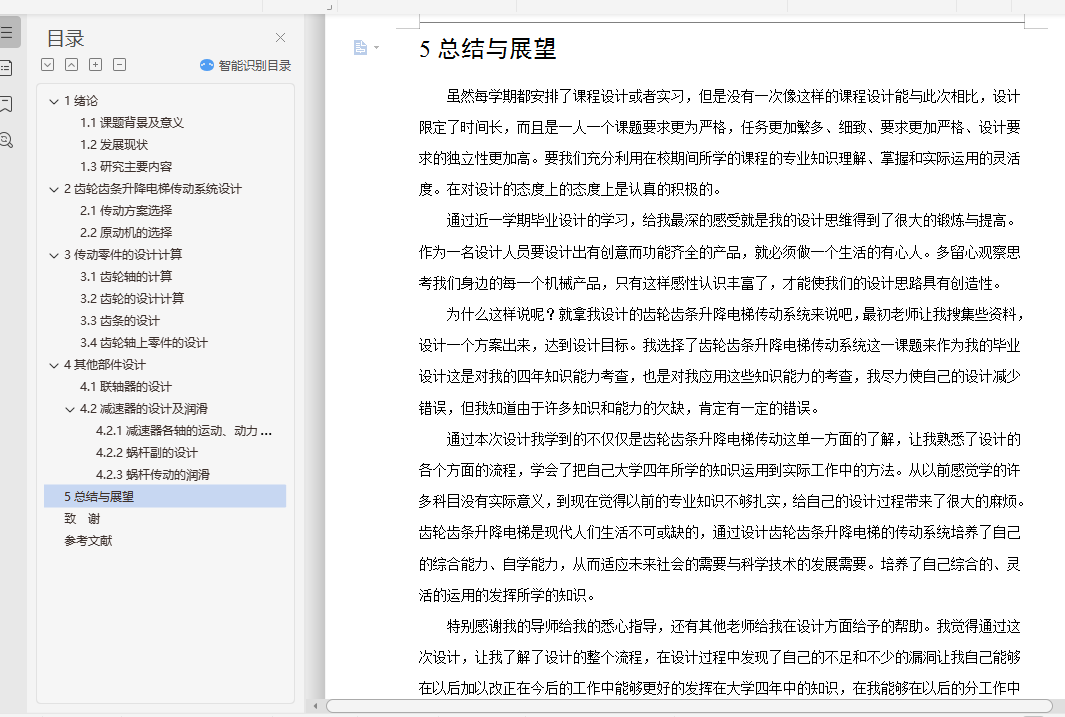Screen dimensions: 1065x717
Task: Click paragraph starting 特别感谢我的导师
Action: [x=720, y=657]
